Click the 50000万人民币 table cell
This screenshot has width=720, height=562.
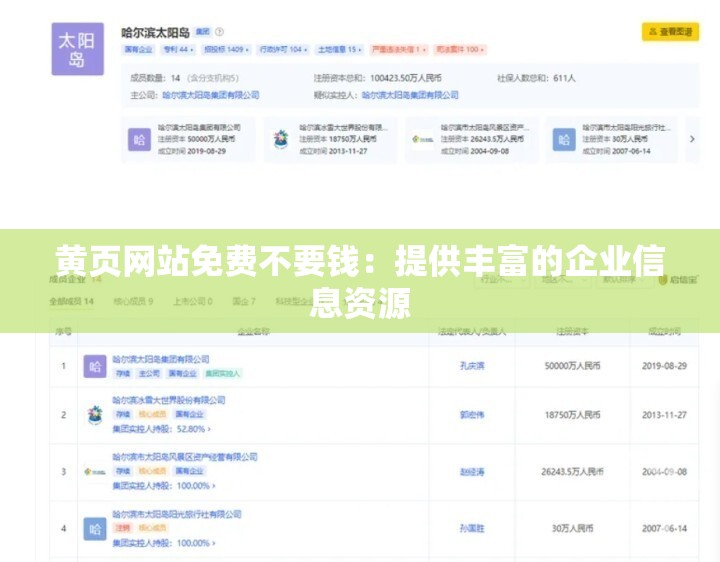pos(572,366)
